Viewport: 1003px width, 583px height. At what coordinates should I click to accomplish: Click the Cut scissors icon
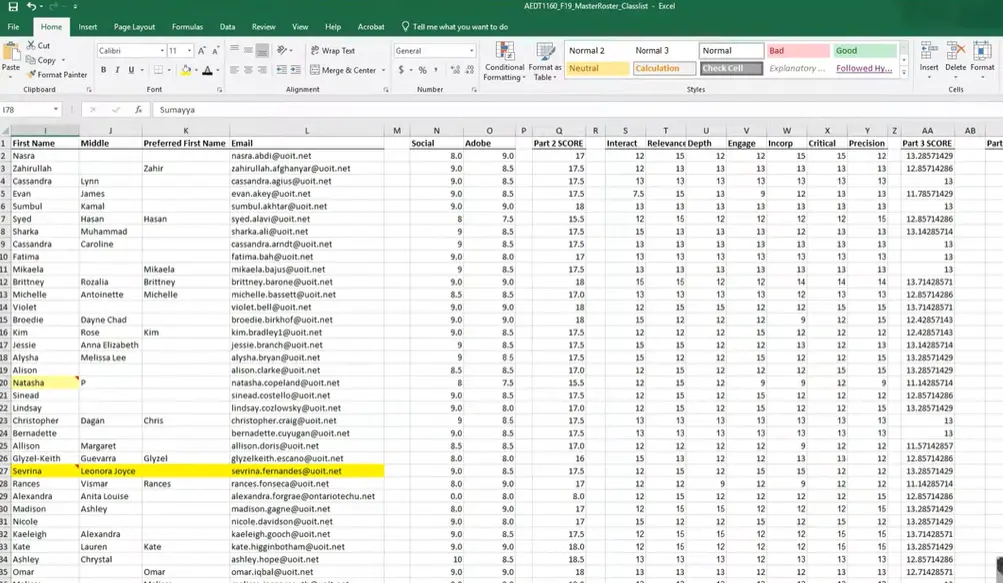coord(31,46)
